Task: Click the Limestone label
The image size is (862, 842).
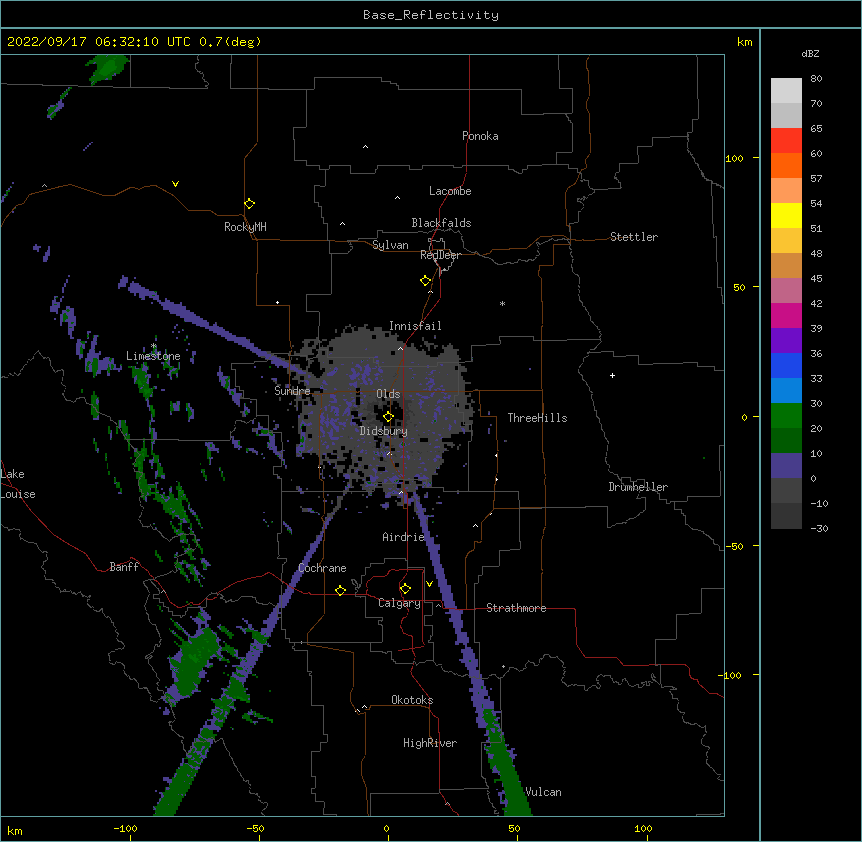Action: (153, 356)
